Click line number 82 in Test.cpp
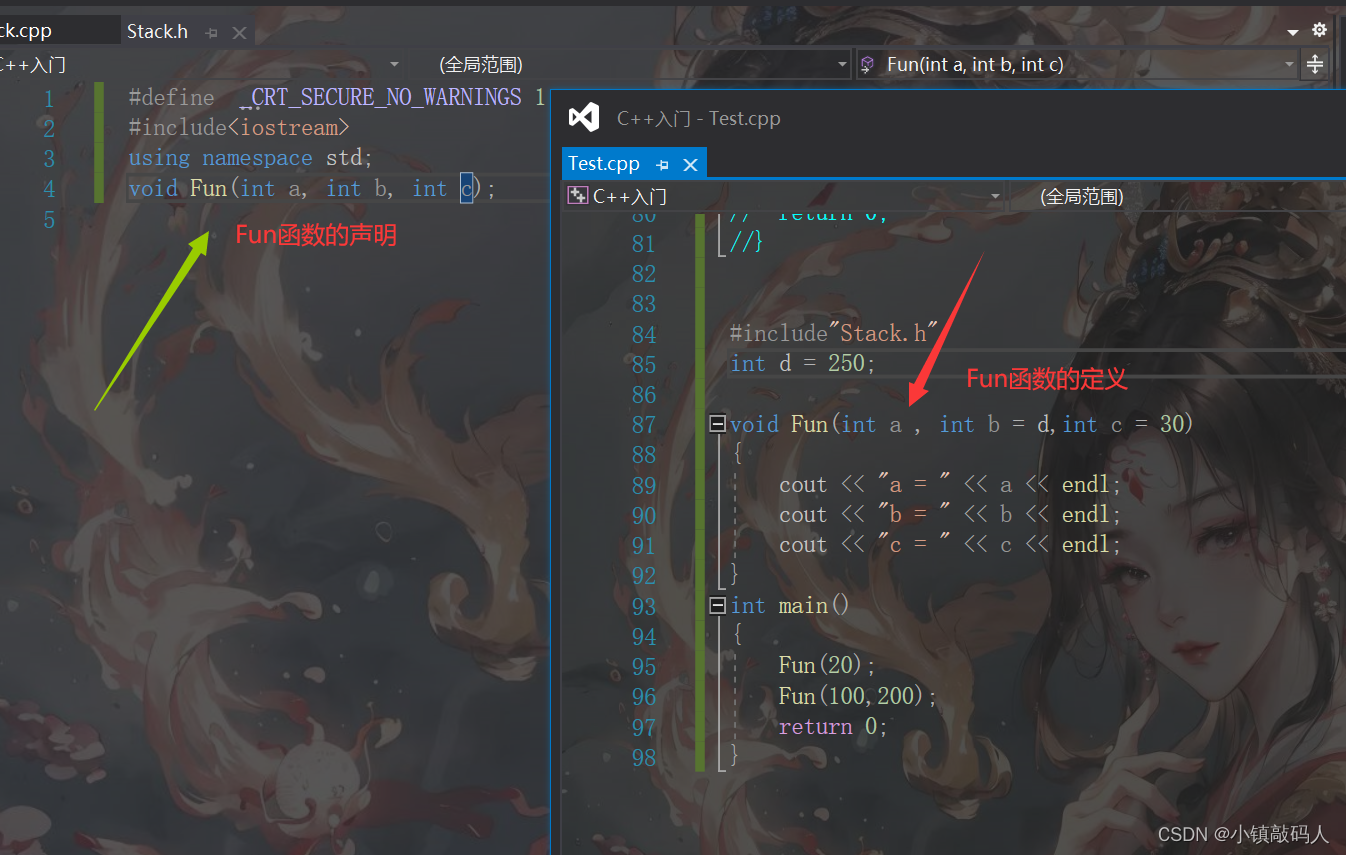 pyautogui.click(x=644, y=274)
